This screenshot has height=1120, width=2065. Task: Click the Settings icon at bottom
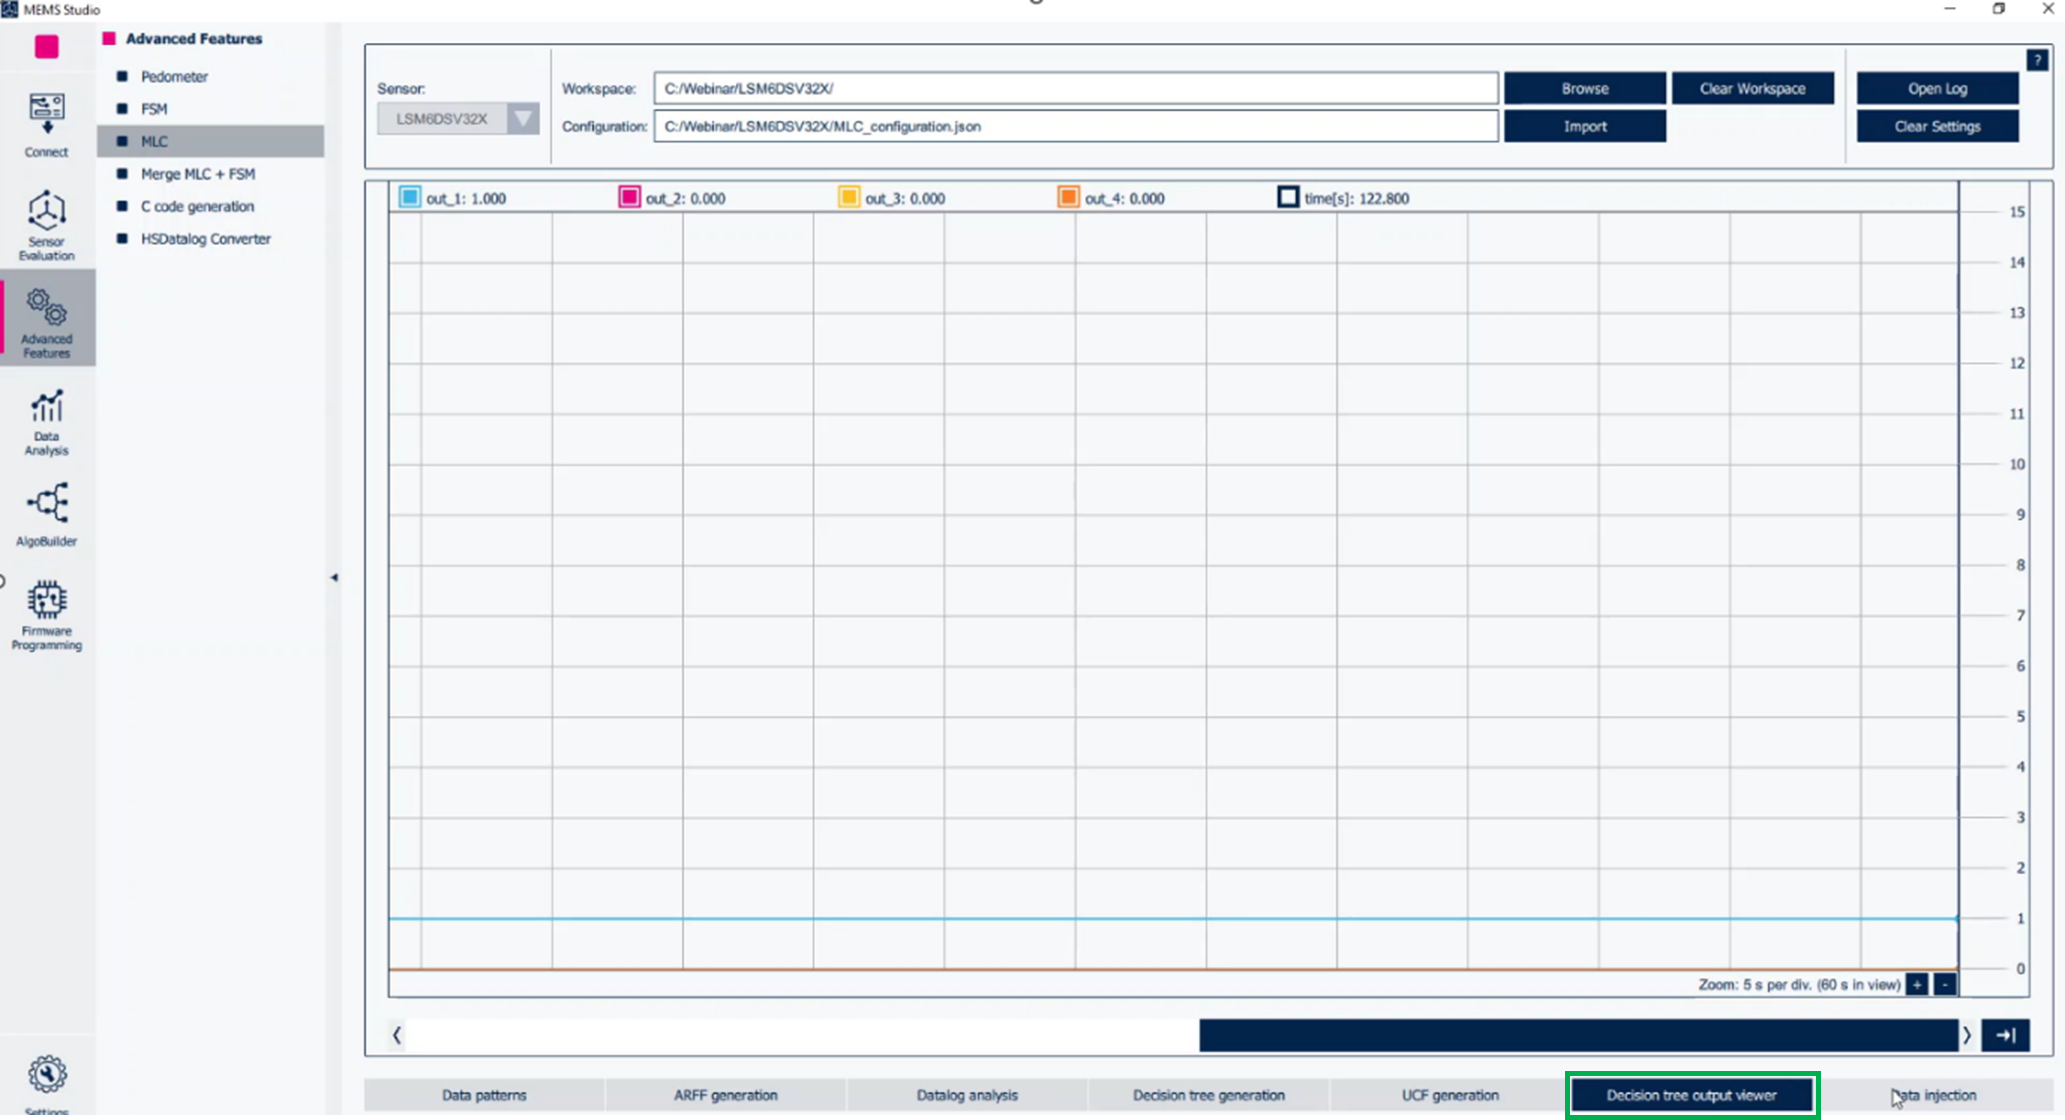pyautogui.click(x=45, y=1072)
